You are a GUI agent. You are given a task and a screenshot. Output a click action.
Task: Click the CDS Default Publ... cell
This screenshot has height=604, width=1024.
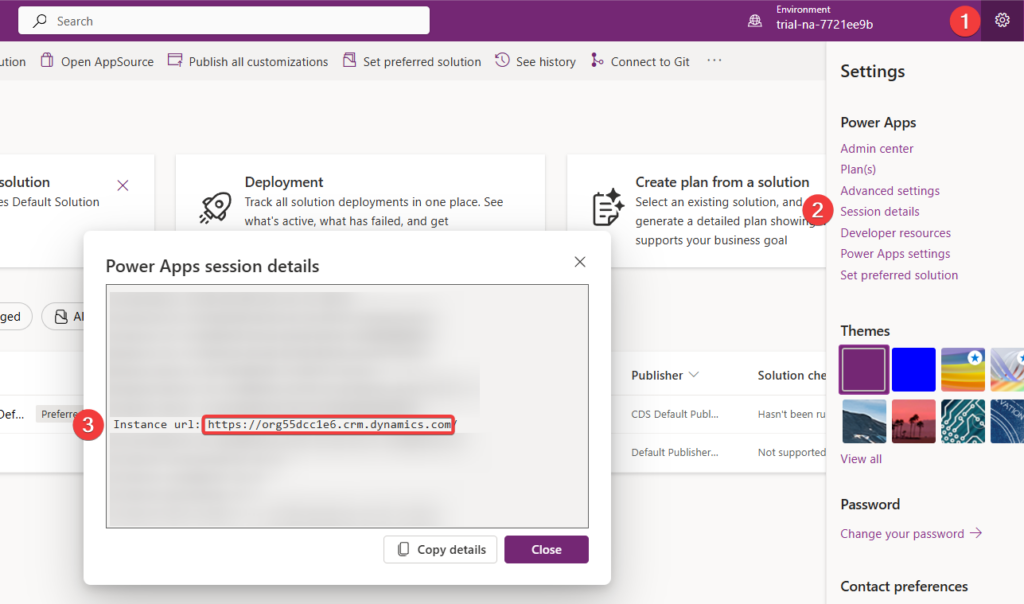coord(675,414)
